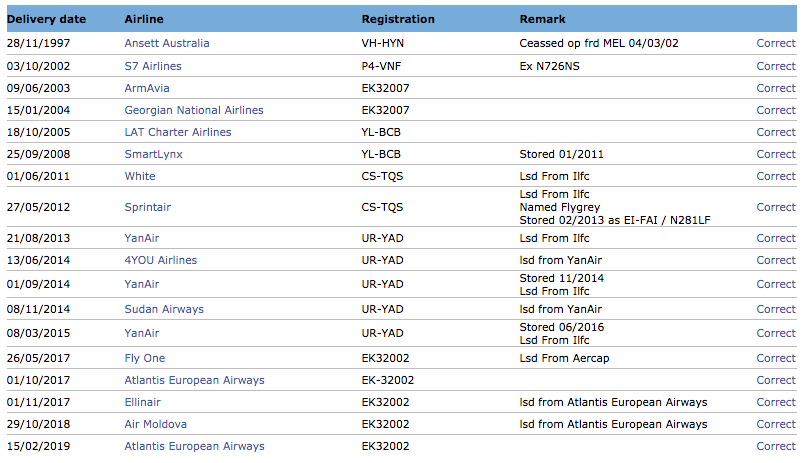
Task: Select registration VH-HYN
Action: pos(383,43)
